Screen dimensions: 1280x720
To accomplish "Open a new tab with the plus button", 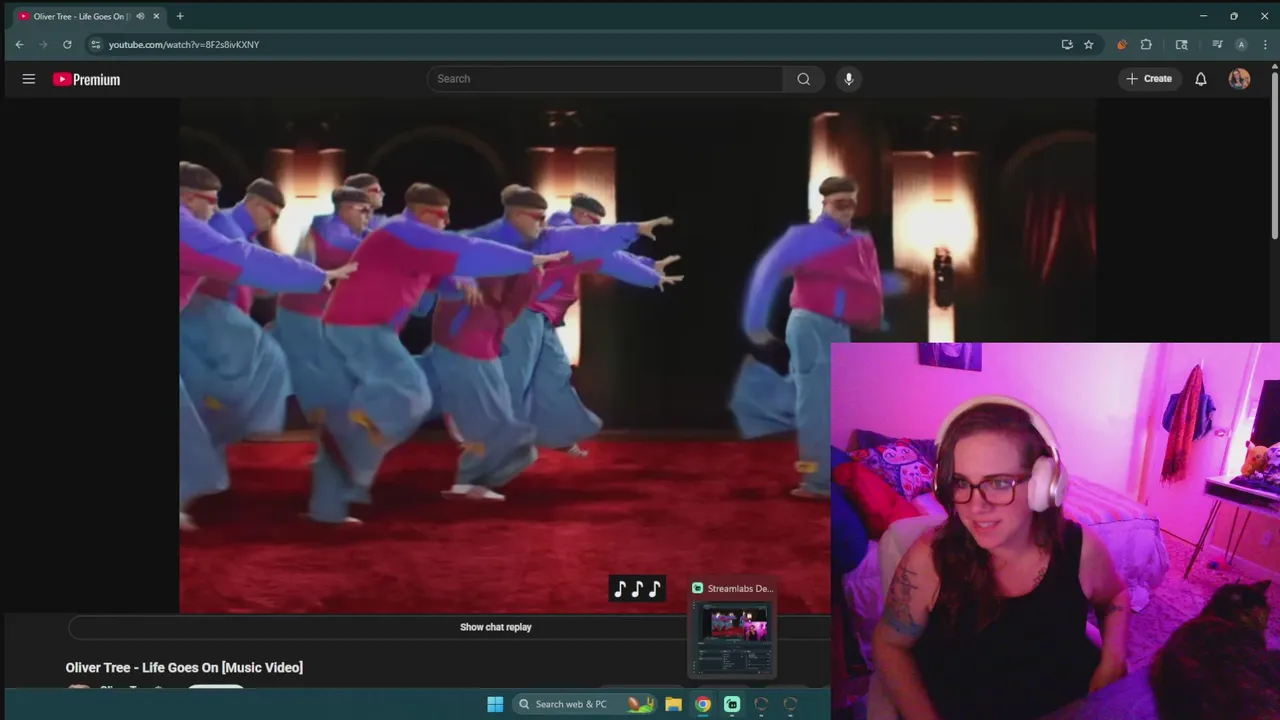I will click(180, 16).
